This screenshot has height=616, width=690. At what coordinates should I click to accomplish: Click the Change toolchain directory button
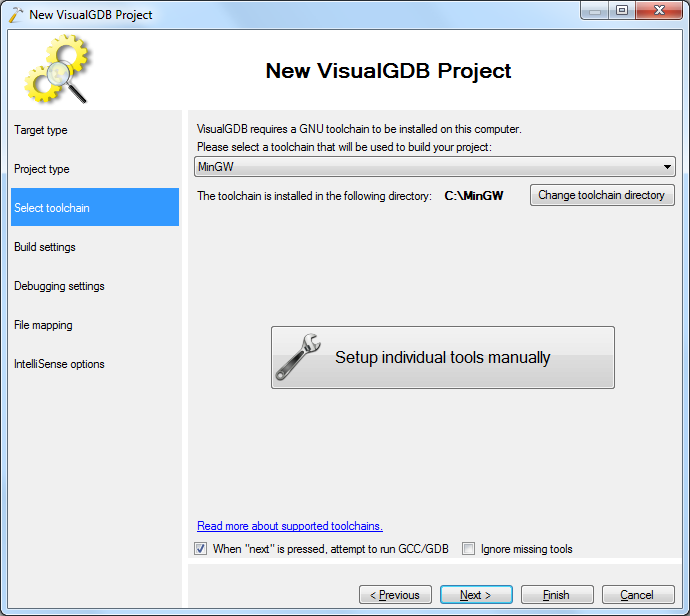(x=602, y=195)
